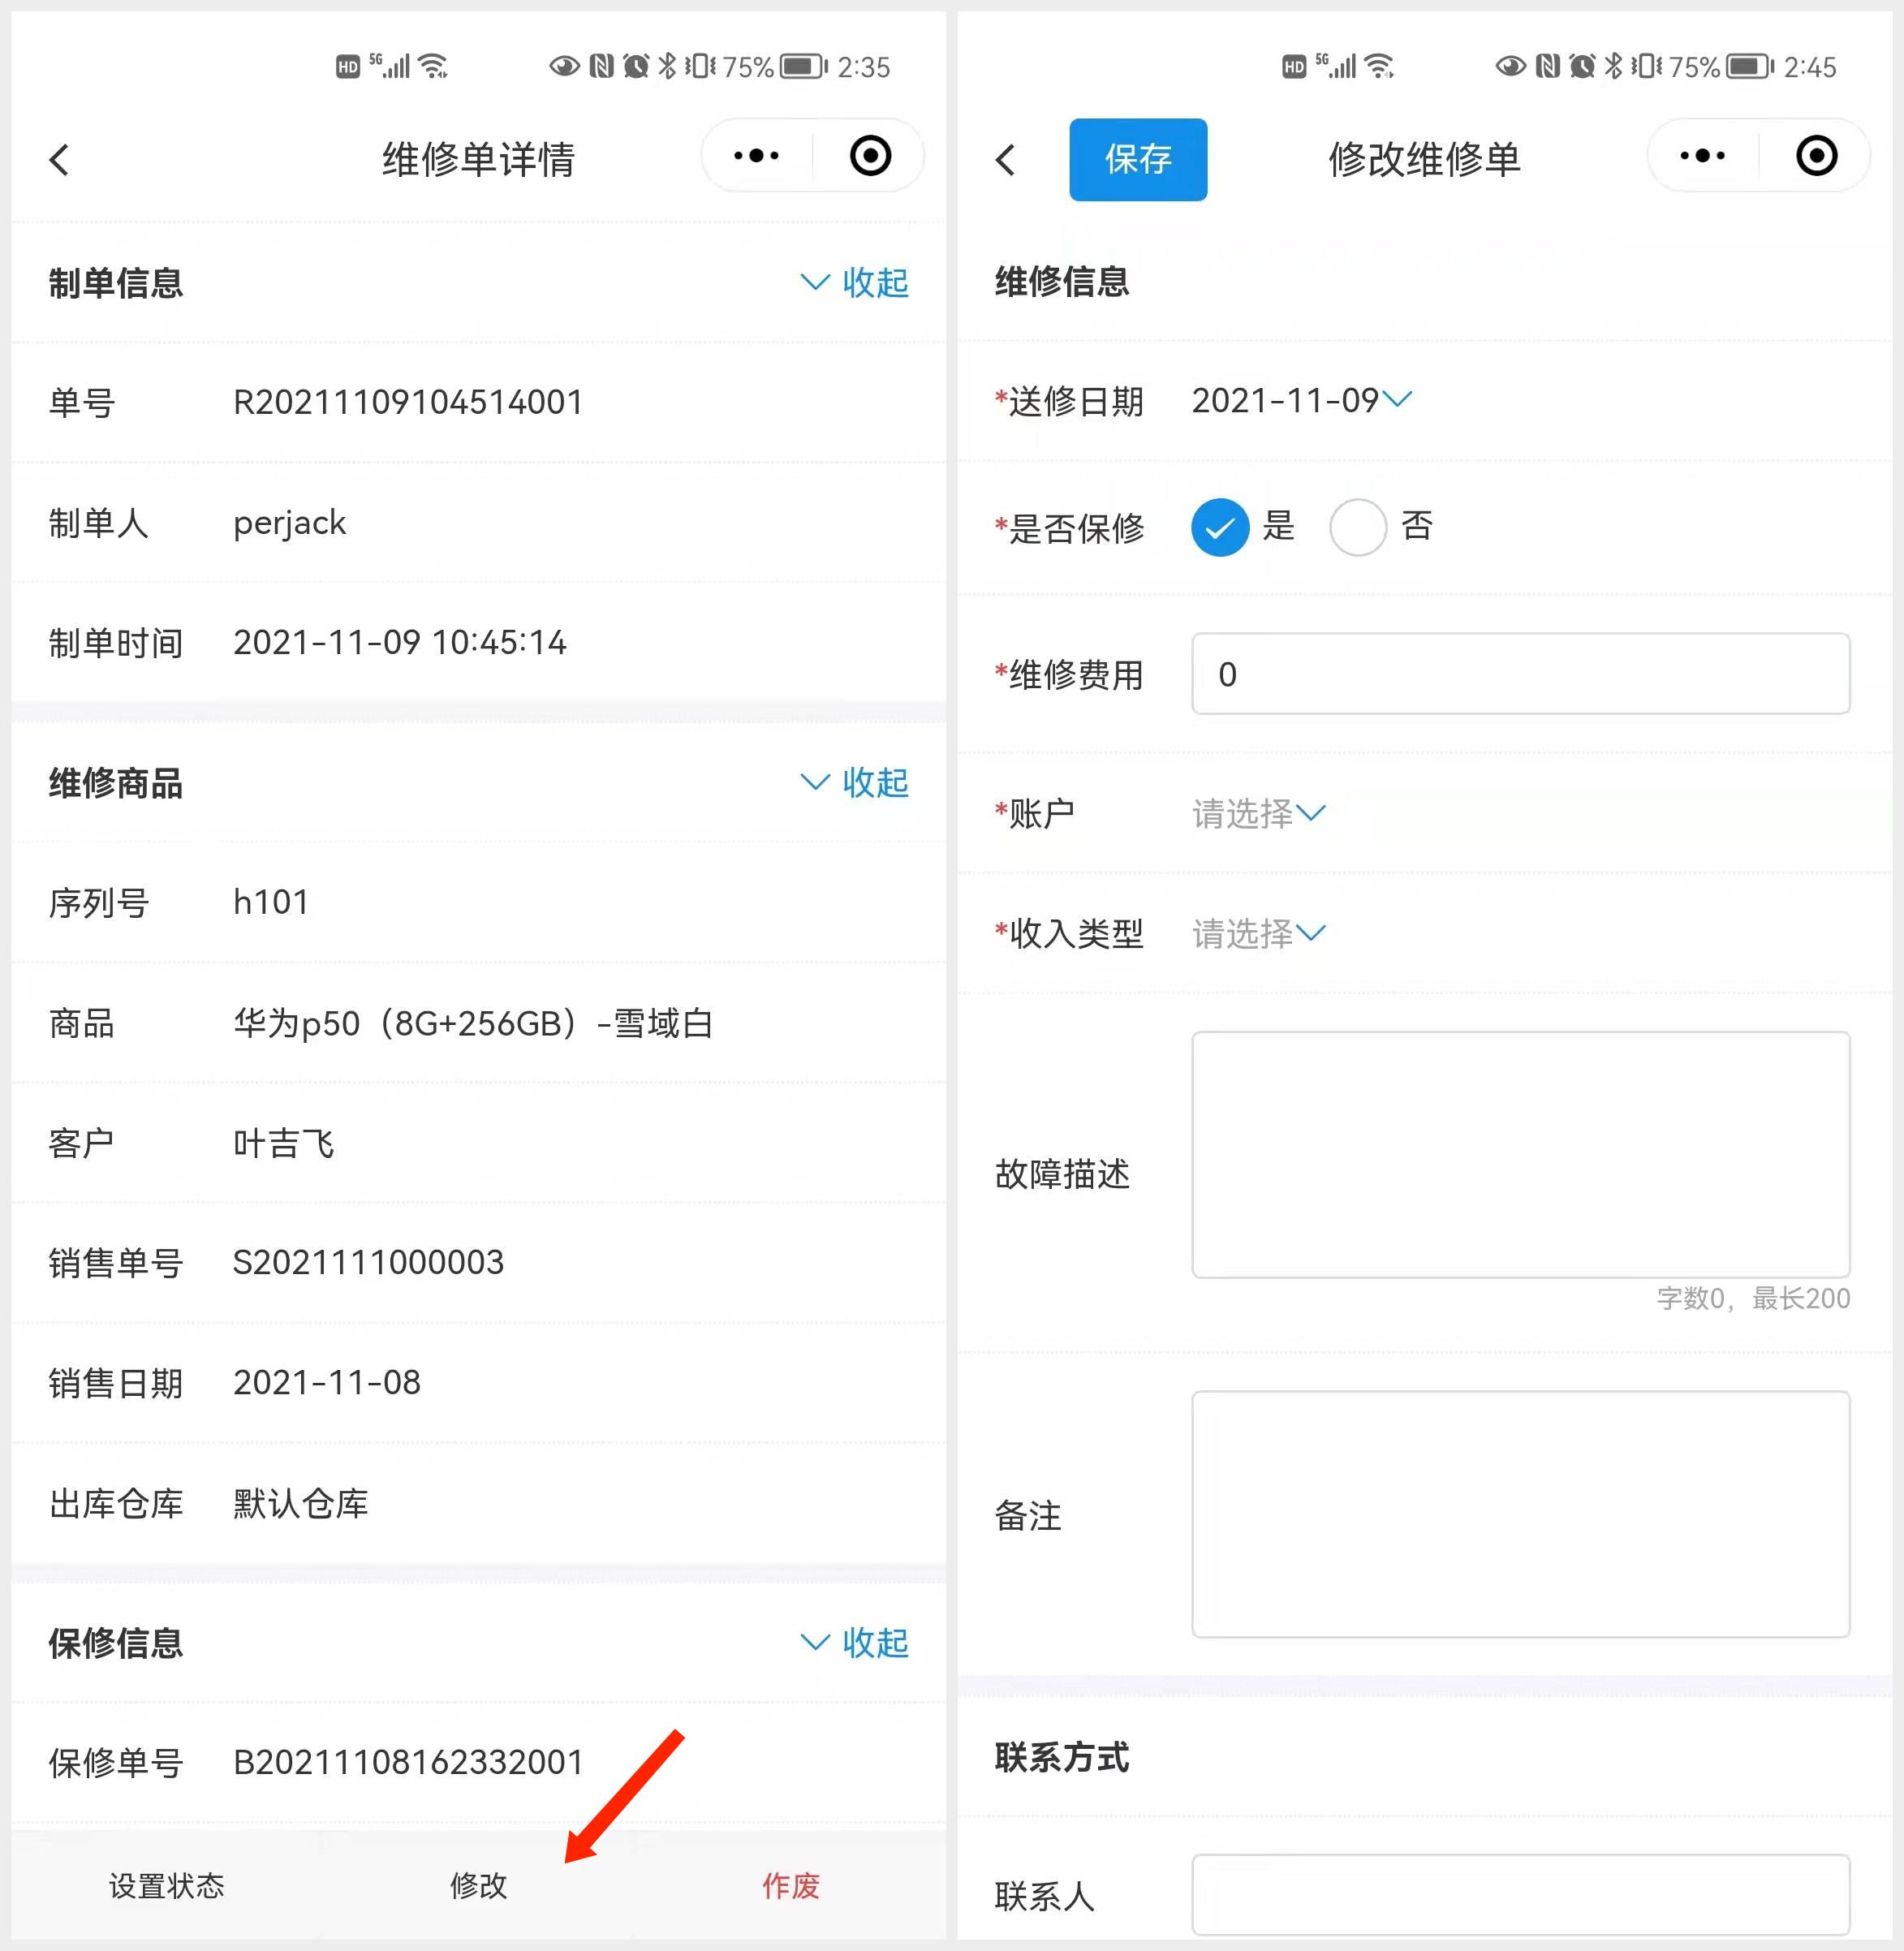Open the 账户 dropdown
The image size is (1904, 1951).
tap(1258, 813)
